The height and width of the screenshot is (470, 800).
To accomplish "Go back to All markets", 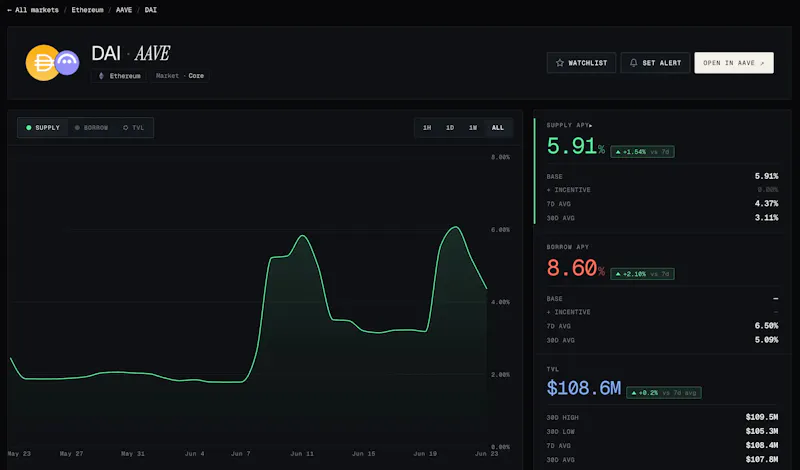I will pos(33,10).
